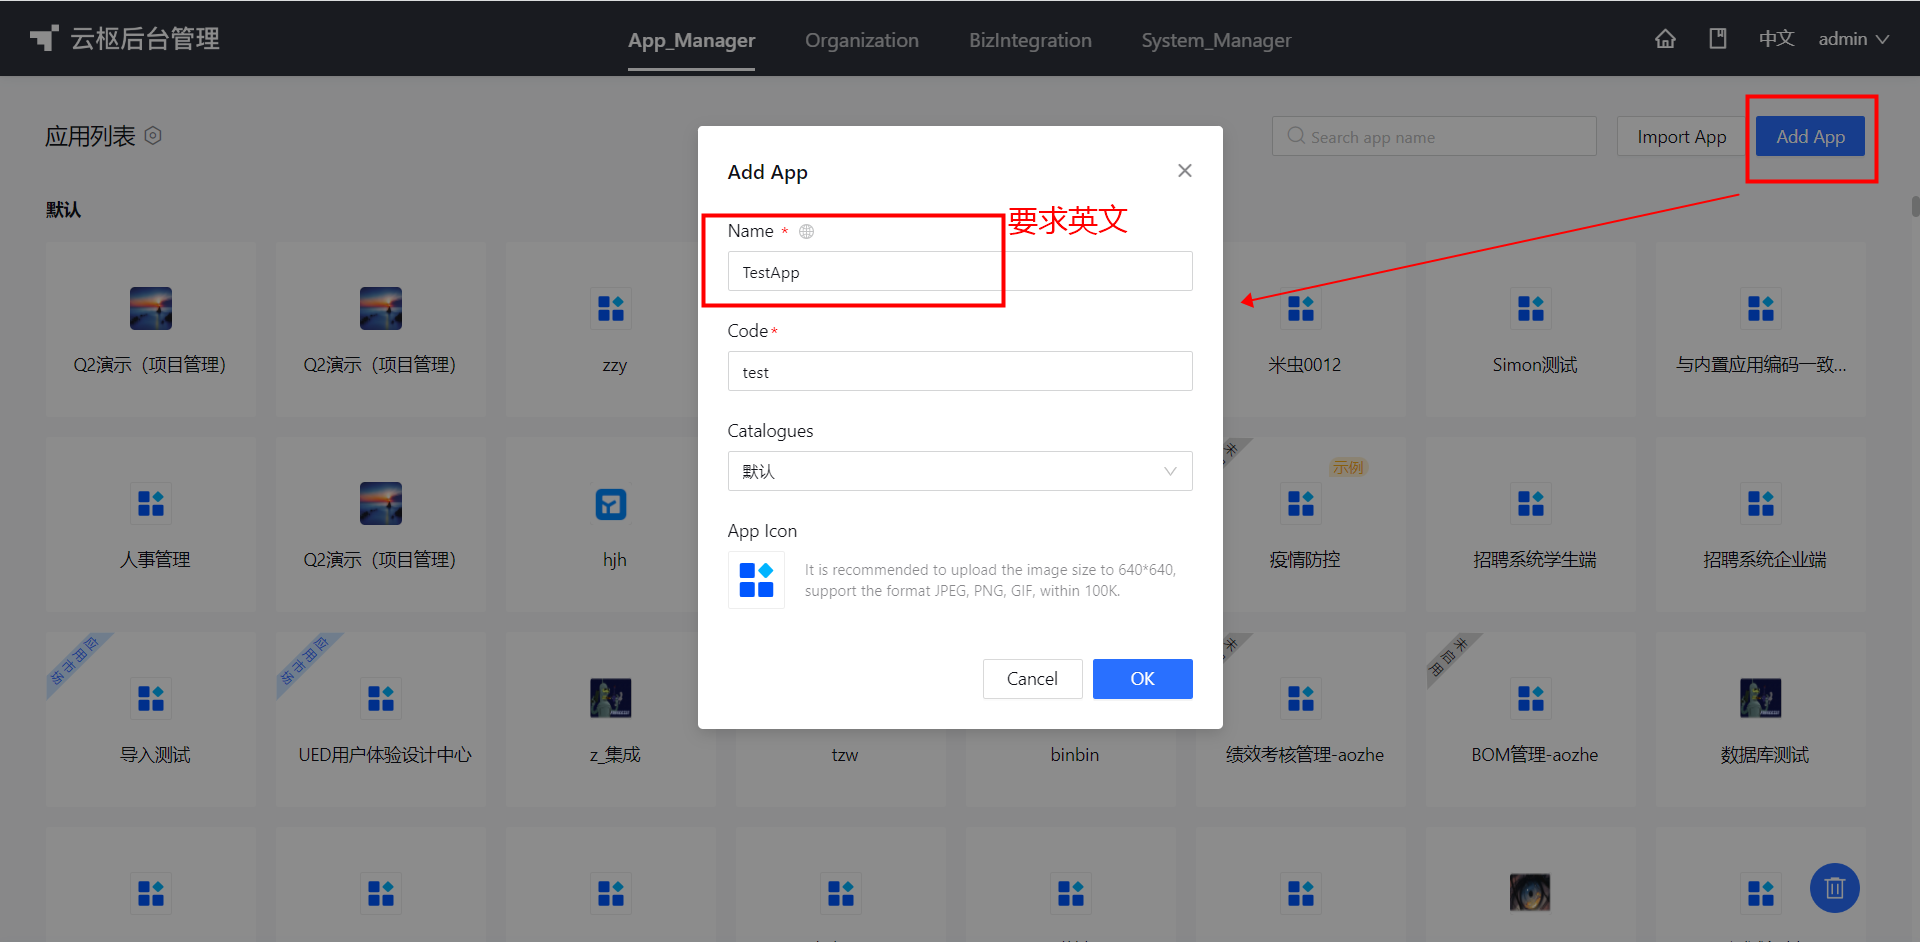Image resolution: width=1920 pixels, height=942 pixels.
Task: Switch to BizIntegration tab
Action: coord(1030,40)
